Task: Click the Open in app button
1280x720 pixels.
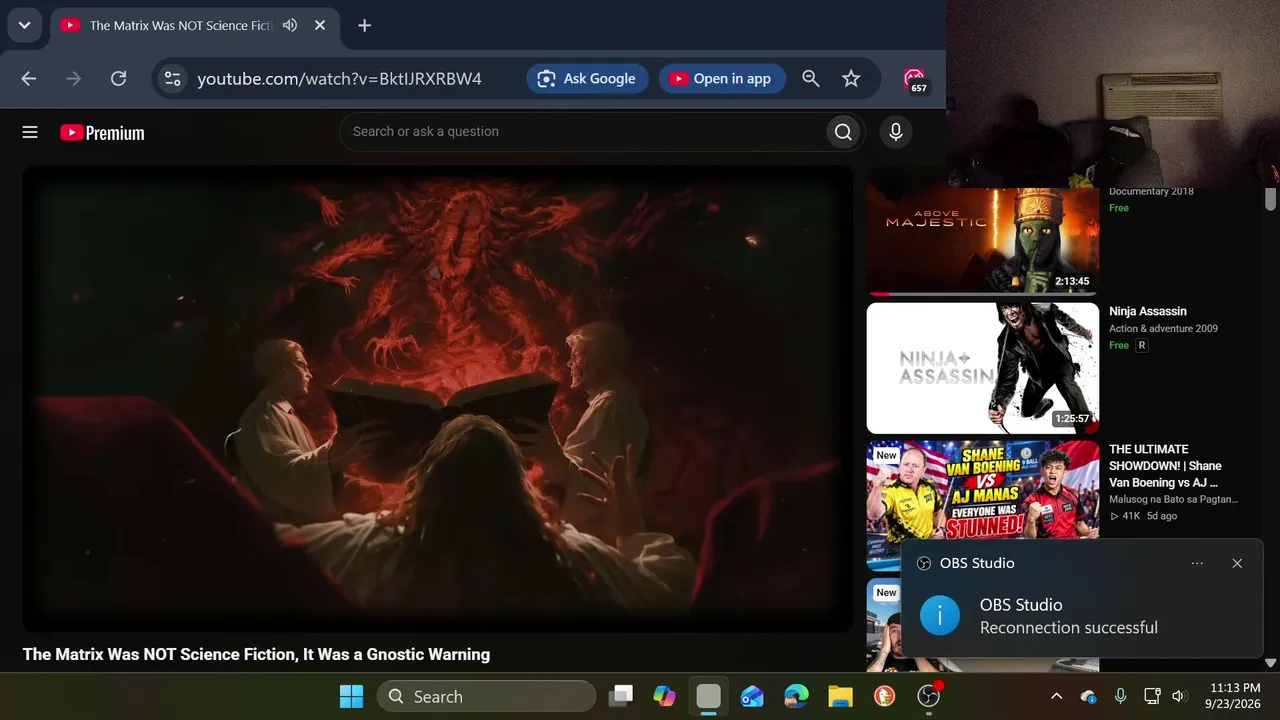Action: pos(722,79)
